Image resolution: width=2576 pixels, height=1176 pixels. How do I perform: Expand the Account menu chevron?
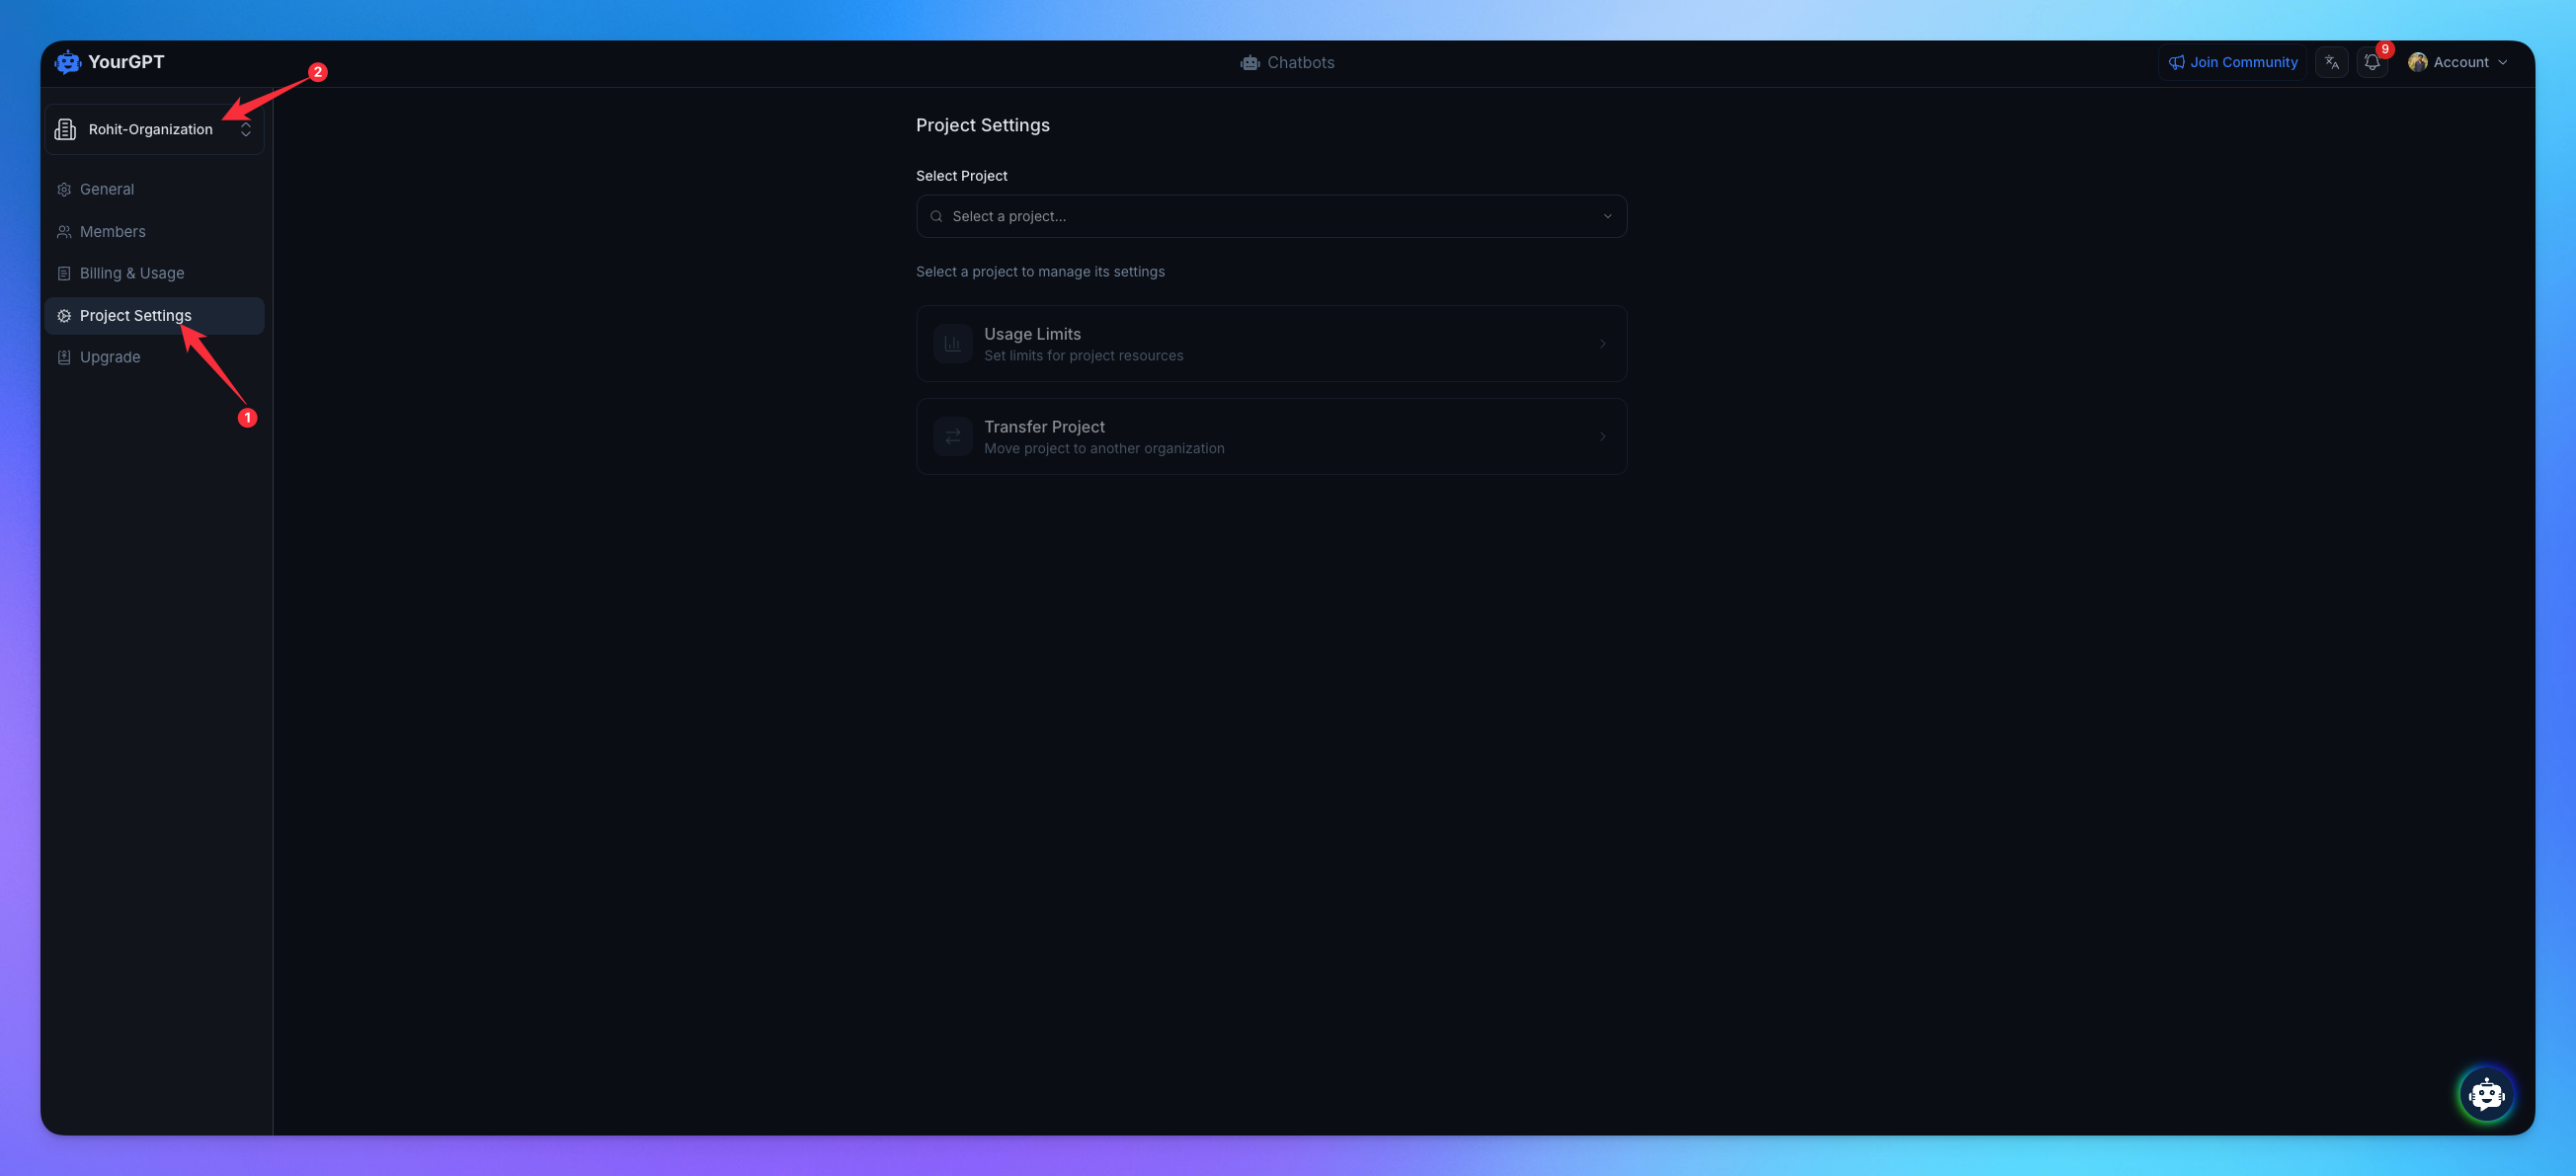click(x=2503, y=62)
